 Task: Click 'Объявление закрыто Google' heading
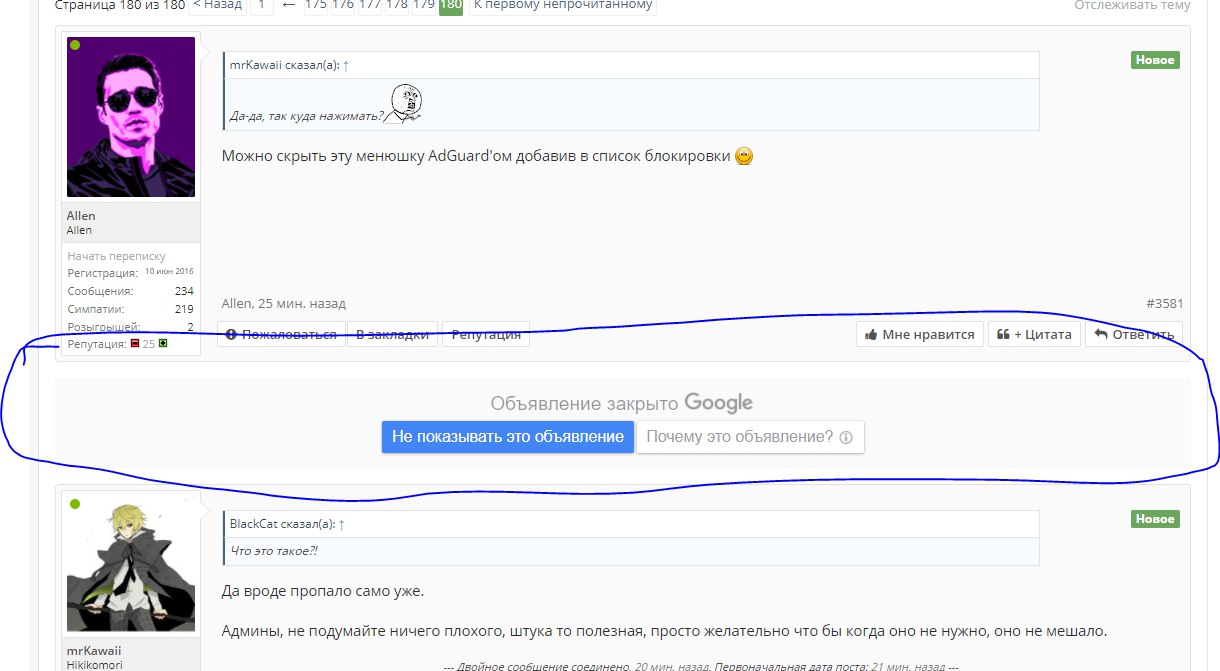[x=621, y=403]
